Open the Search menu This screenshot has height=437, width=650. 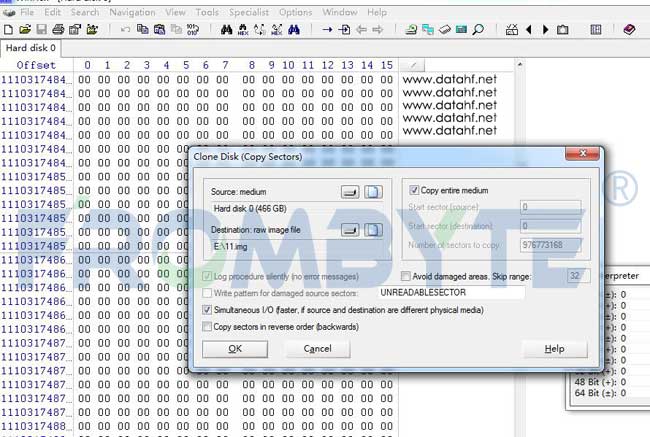pyautogui.click(x=85, y=12)
